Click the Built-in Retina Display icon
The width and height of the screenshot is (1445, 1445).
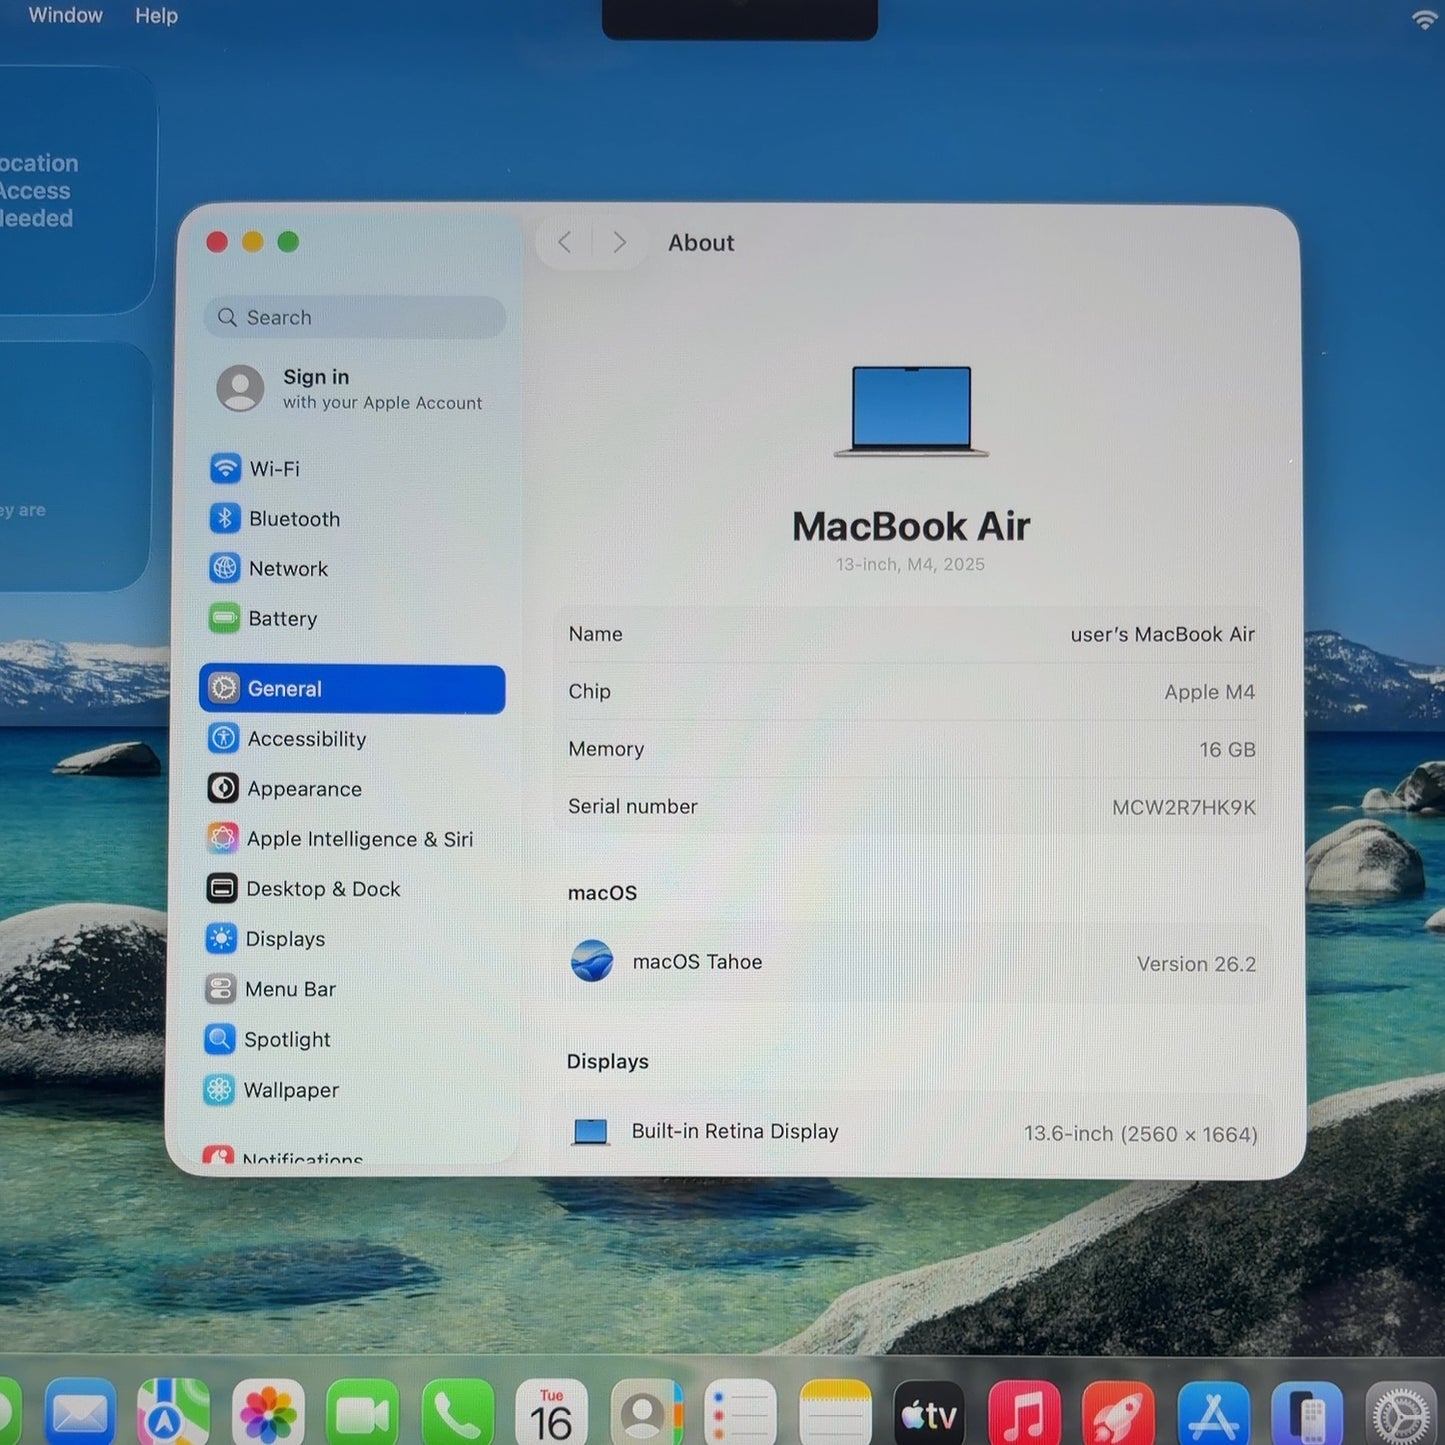[591, 1132]
